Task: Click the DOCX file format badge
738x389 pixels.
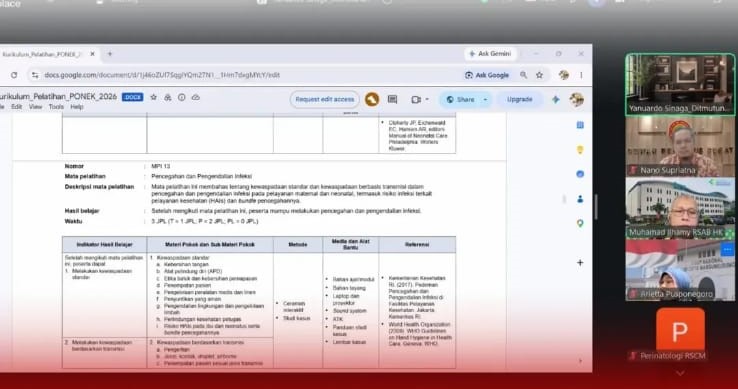Action: (132, 97)
